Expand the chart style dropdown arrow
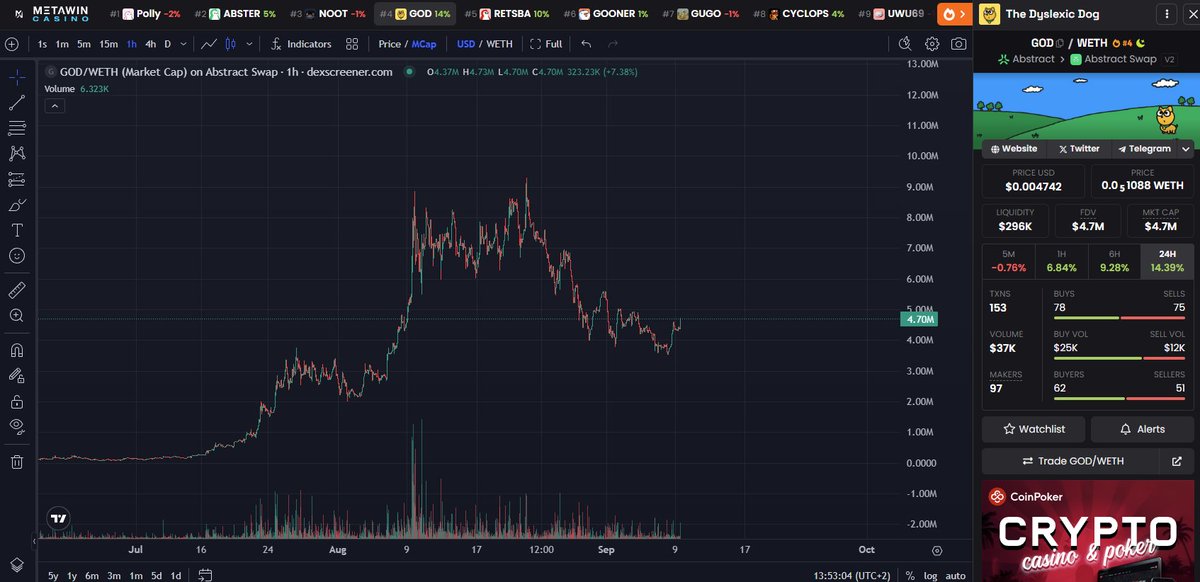 pos(249,44)
